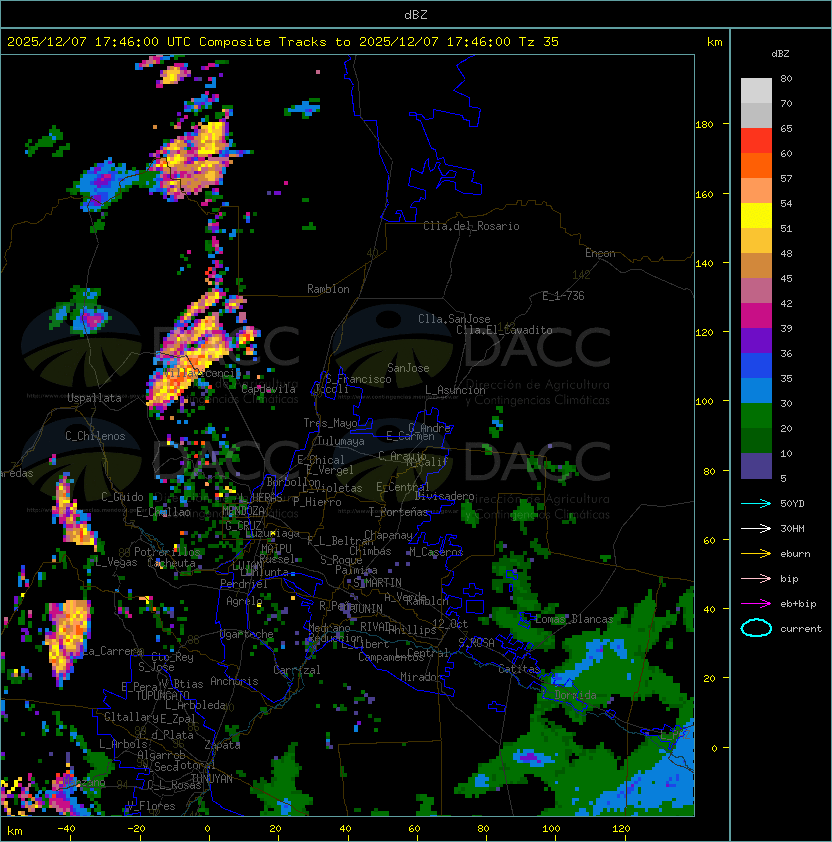Click the Tres_Mayo label on the map
The height and width of the screenshot is (842, 832).
click(x=330, y=423)
